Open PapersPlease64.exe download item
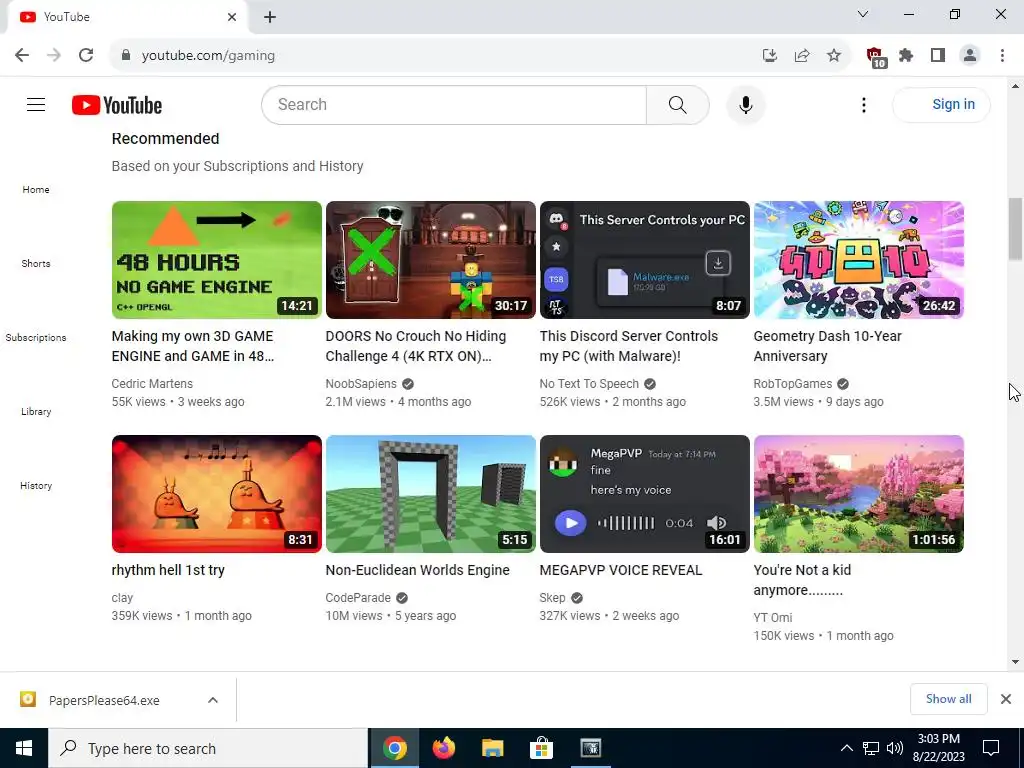The width and height of the screenshot is (1024, 768). tap(104, 700)
